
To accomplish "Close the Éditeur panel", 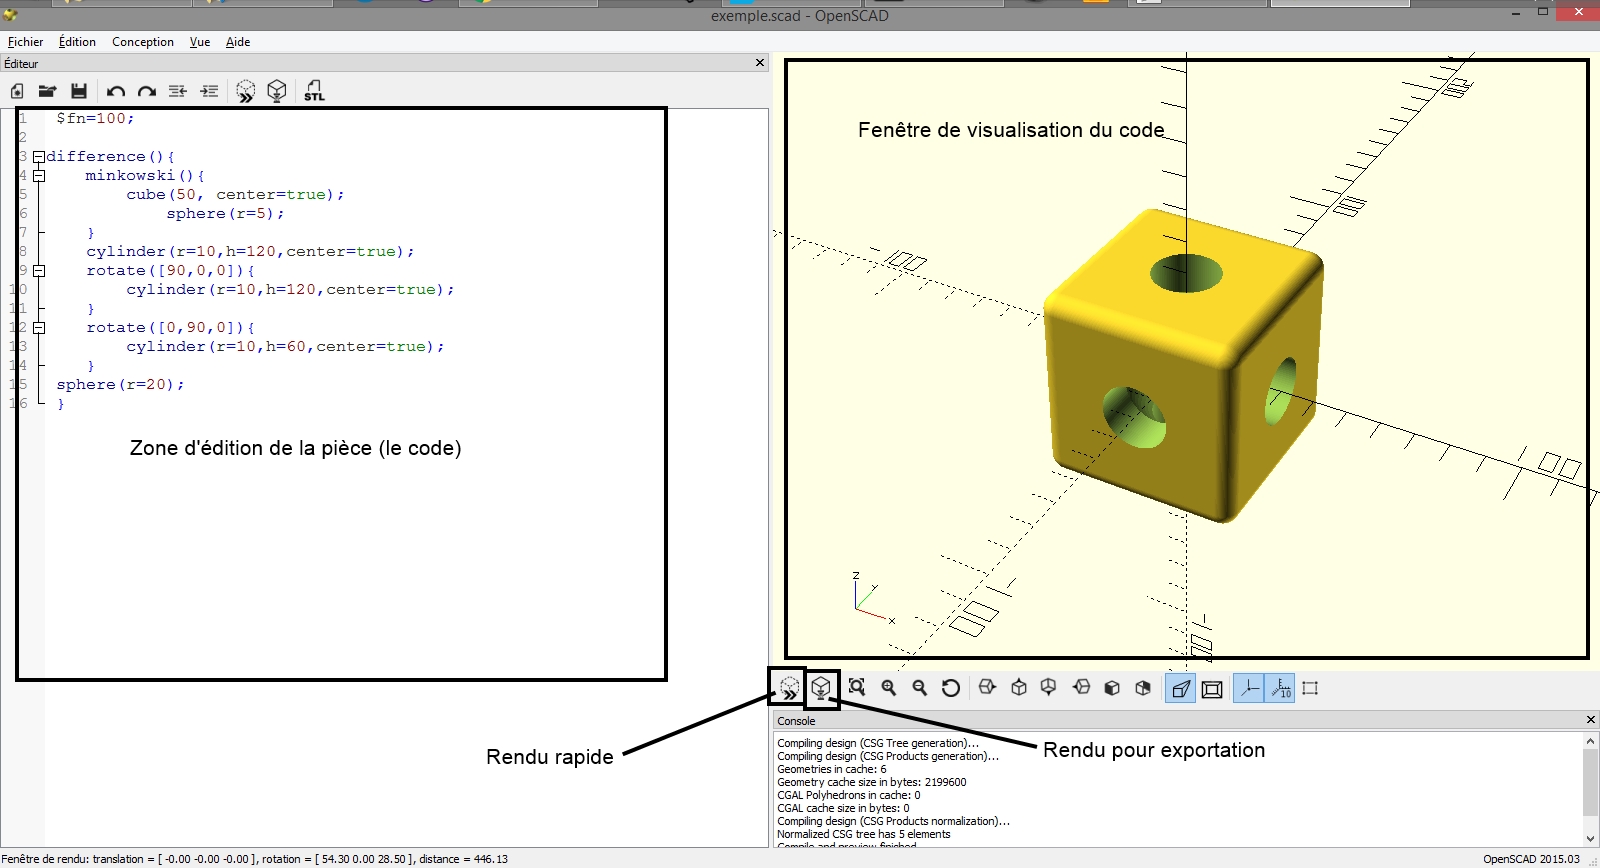I will [760, 63].
